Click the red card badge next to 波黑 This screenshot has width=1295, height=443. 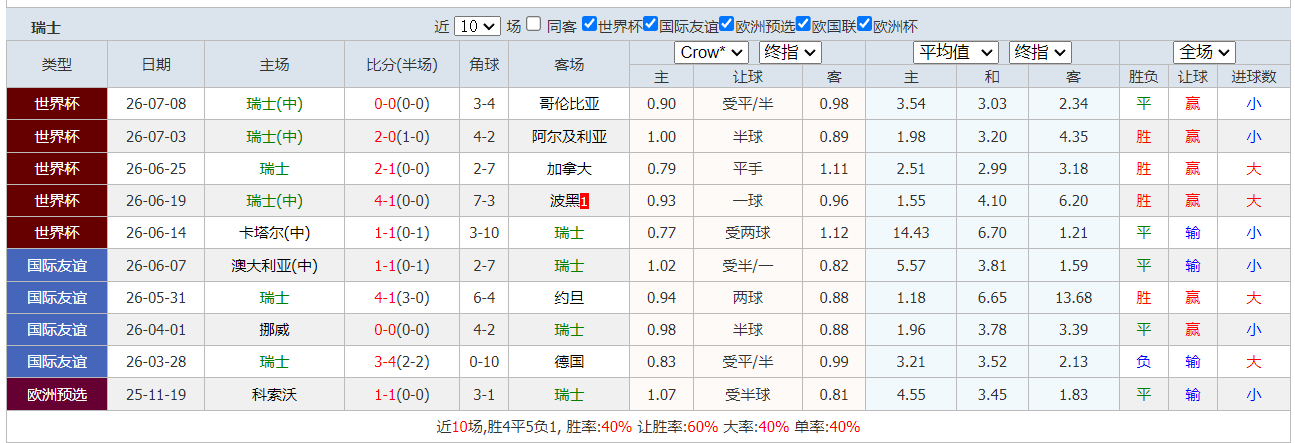[x=585, y=201]
